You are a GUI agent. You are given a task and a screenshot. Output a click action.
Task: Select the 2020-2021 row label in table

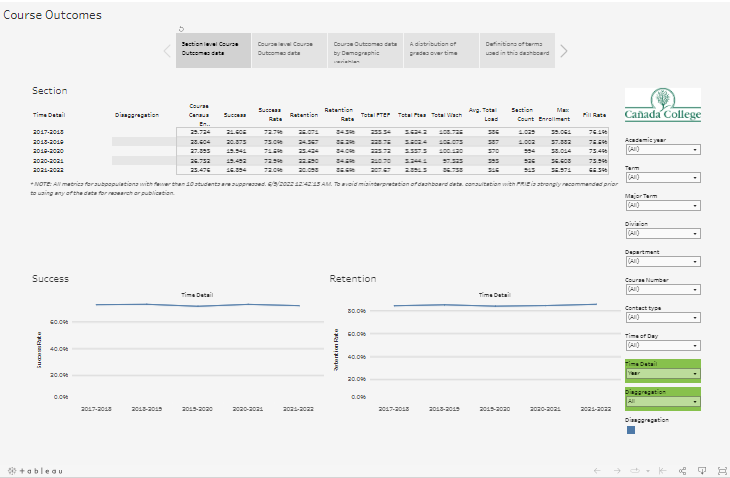click(x=48, y=161)
